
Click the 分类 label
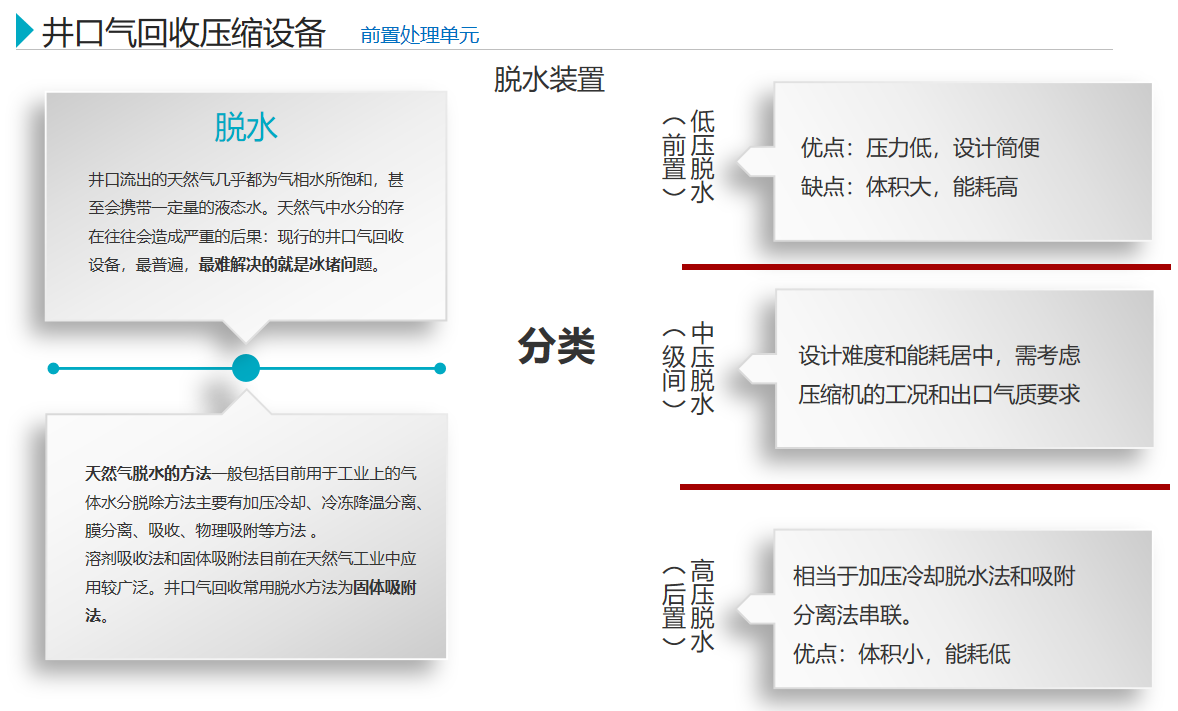point(556,347)
